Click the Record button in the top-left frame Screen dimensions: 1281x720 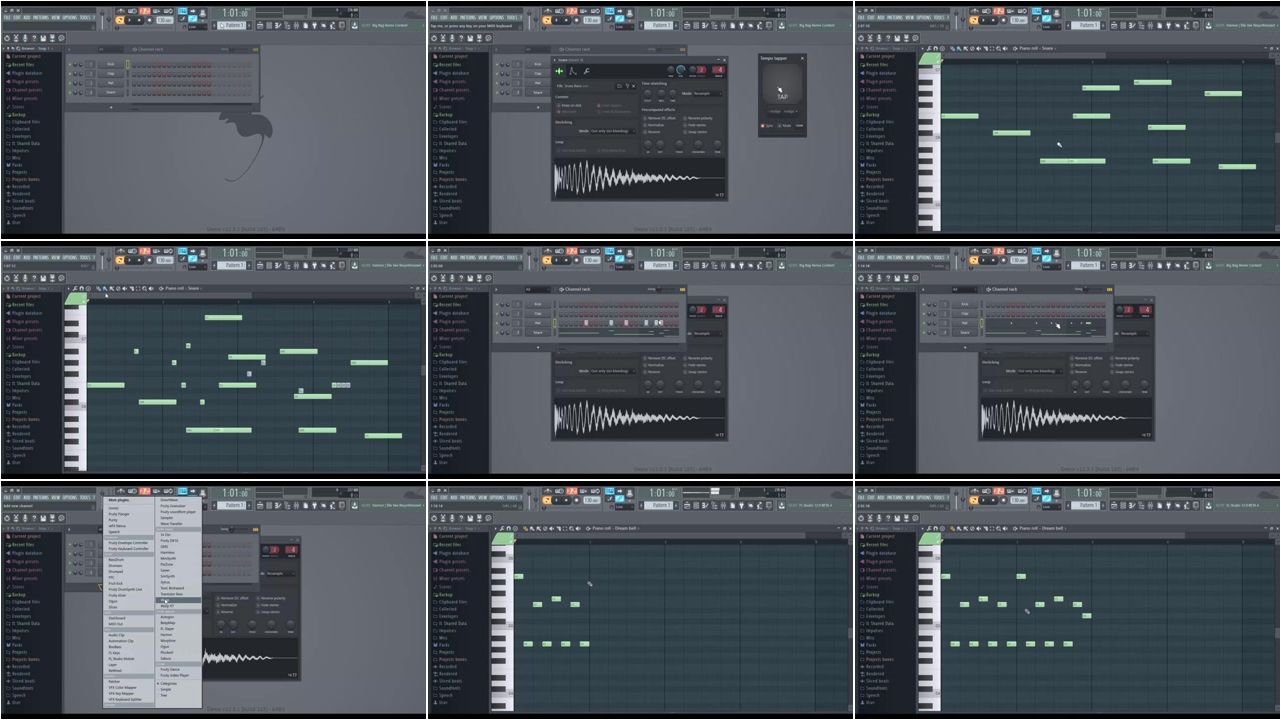pos(149,20)
